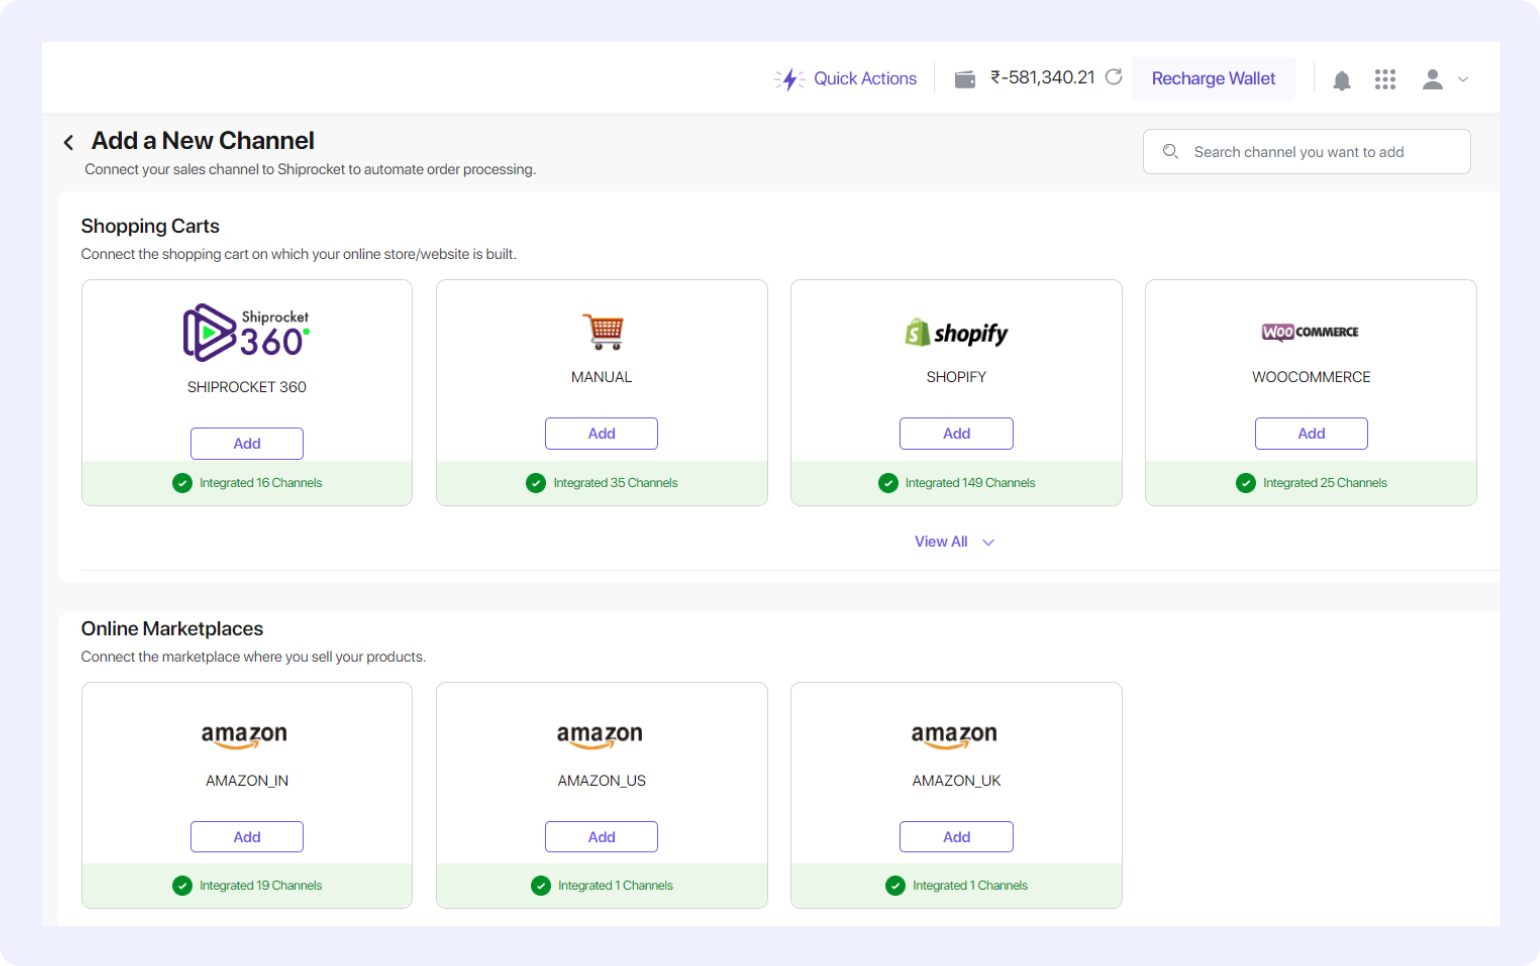Open the apps grid menu
The image size is (1540, 966).
coord(1384,80)
